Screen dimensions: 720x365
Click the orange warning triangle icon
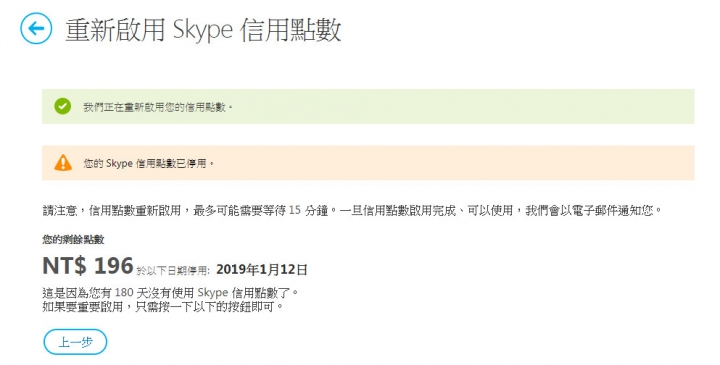coord(63,163)
